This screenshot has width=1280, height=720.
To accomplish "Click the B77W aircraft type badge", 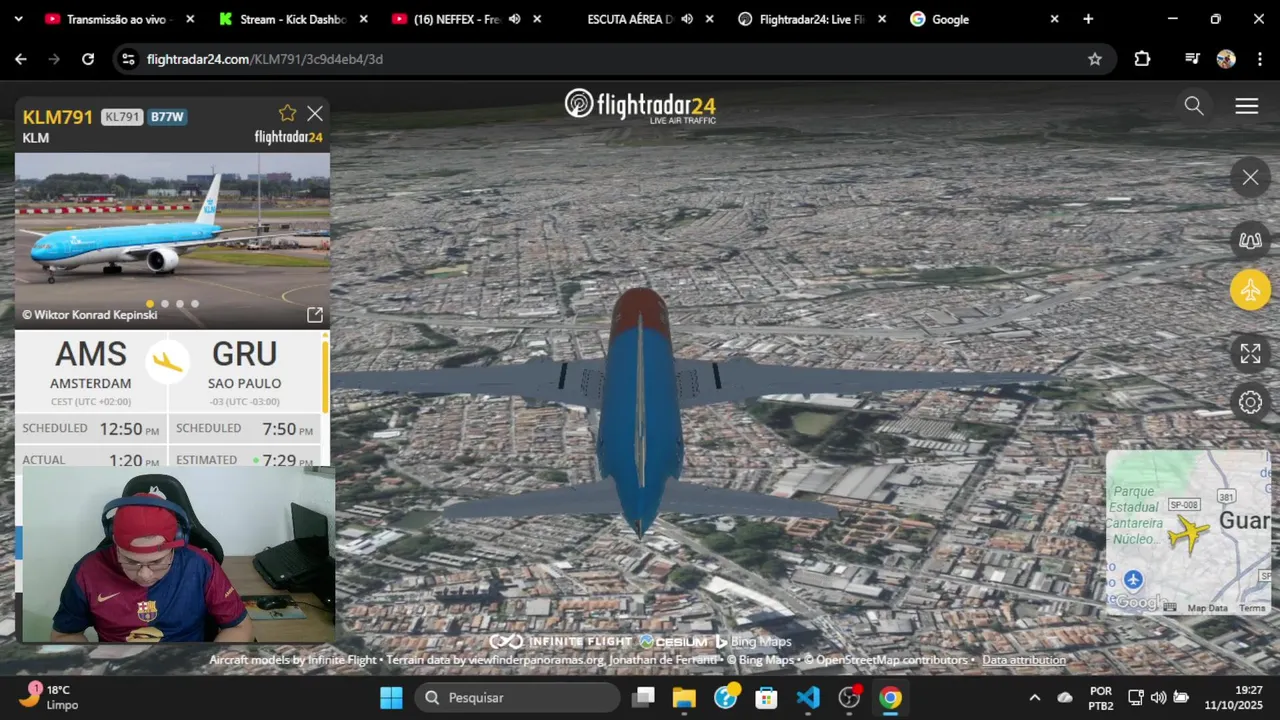I will (x=167, y=117).
